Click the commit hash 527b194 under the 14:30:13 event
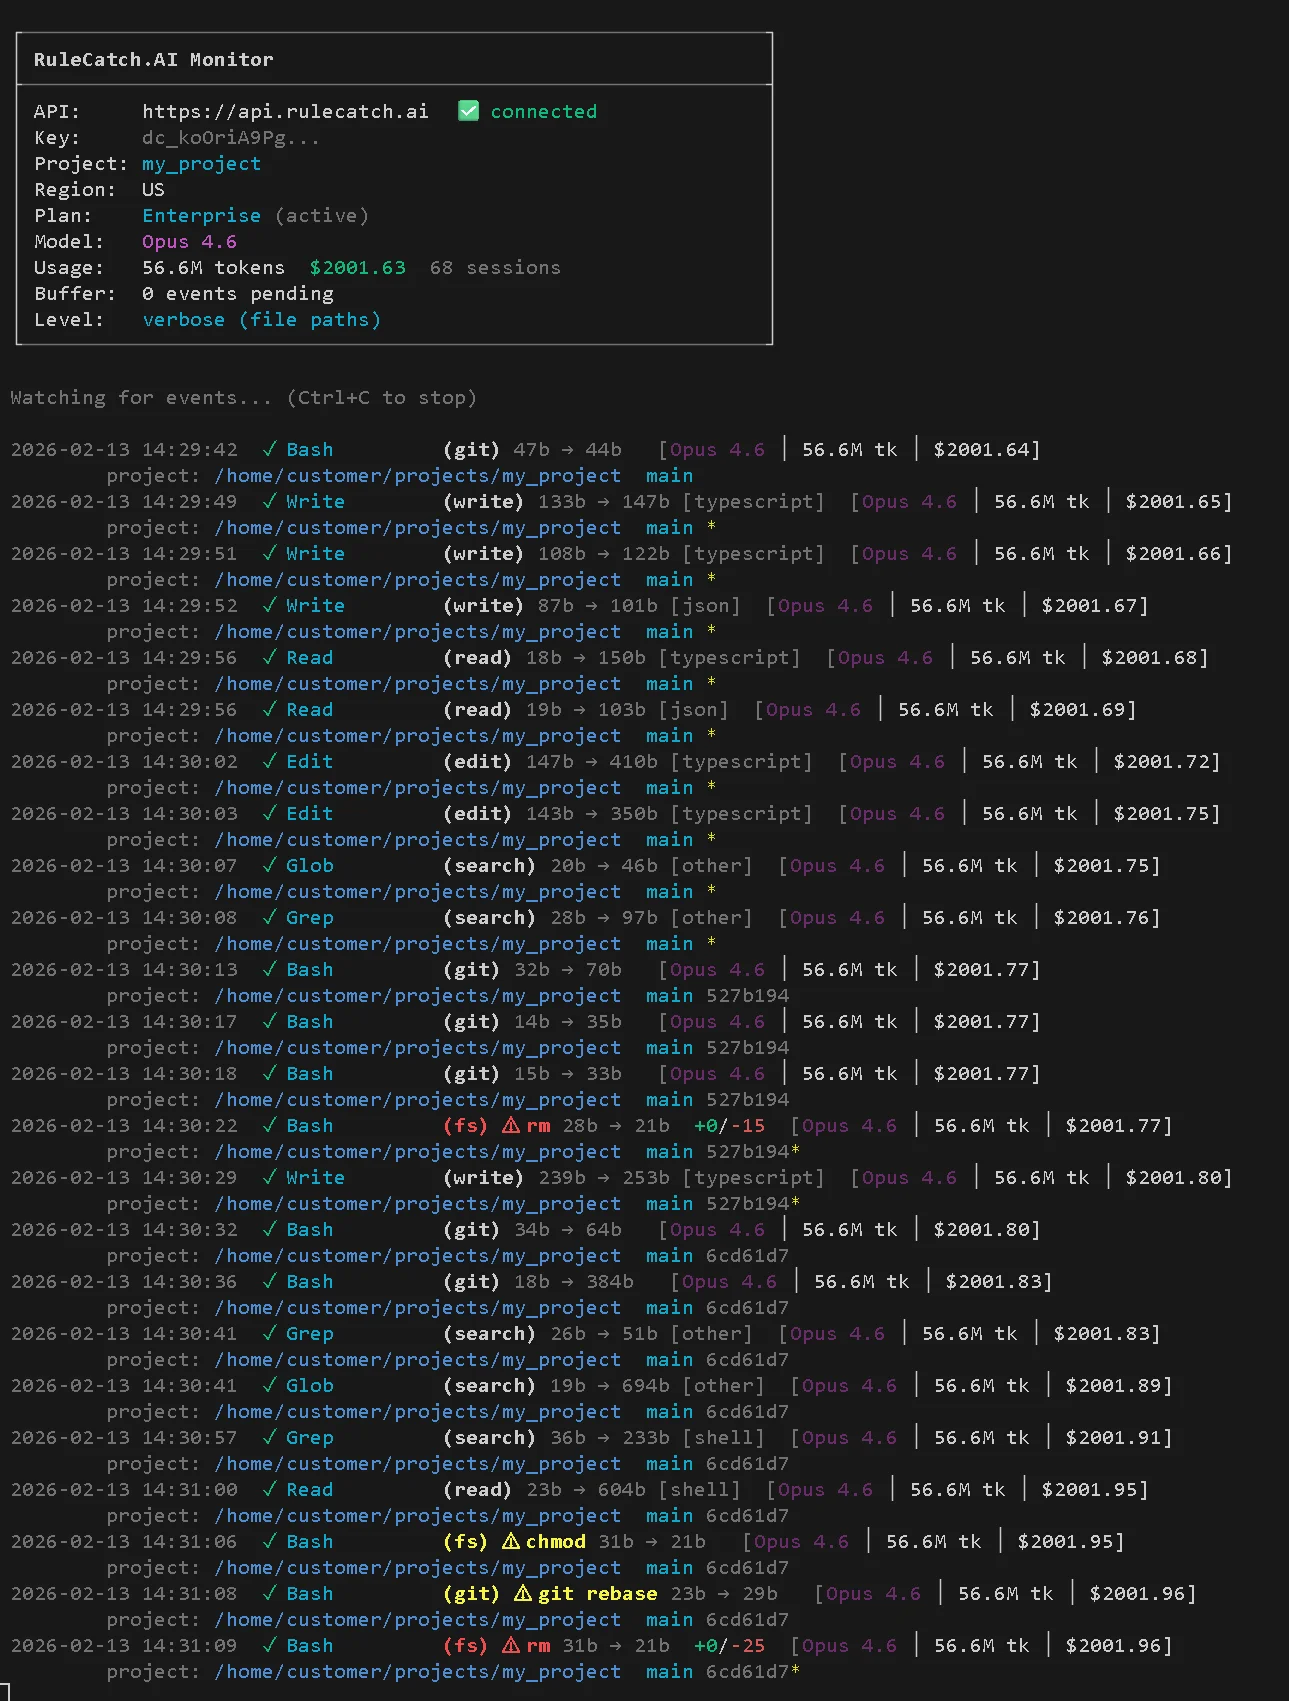 point(748,995)
